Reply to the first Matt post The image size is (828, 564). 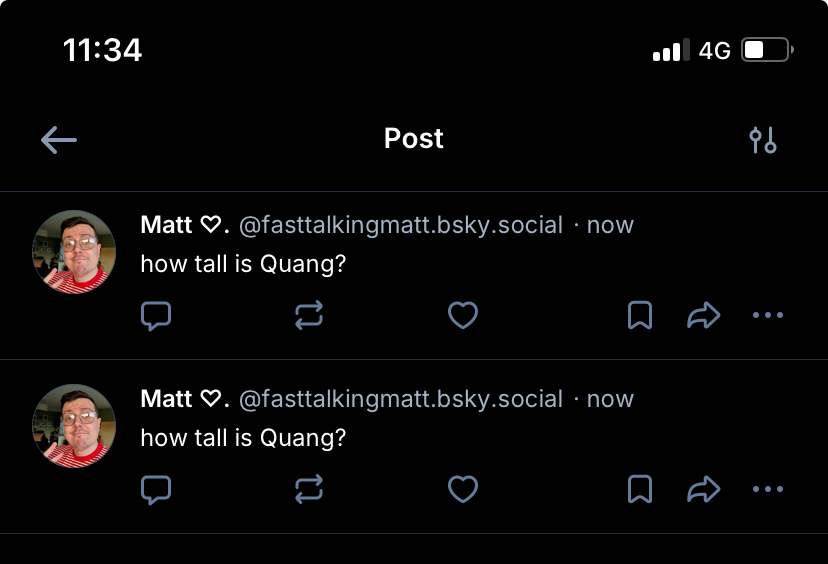click(x=156, y=316)
